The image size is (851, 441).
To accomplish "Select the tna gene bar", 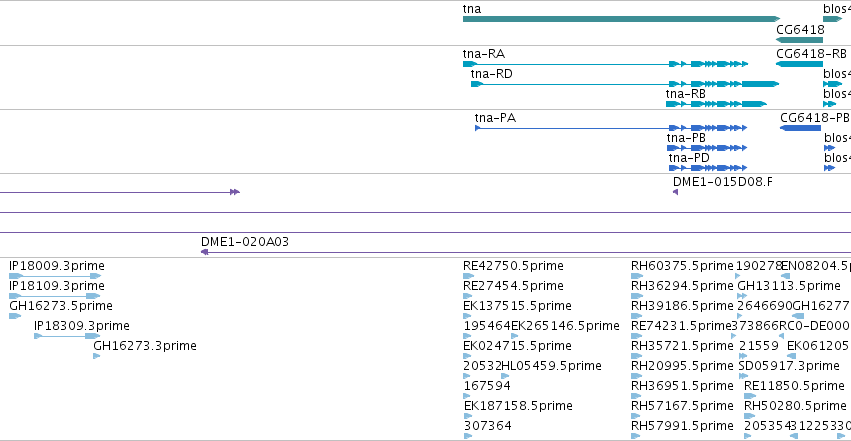I will [x=621, y=19].
